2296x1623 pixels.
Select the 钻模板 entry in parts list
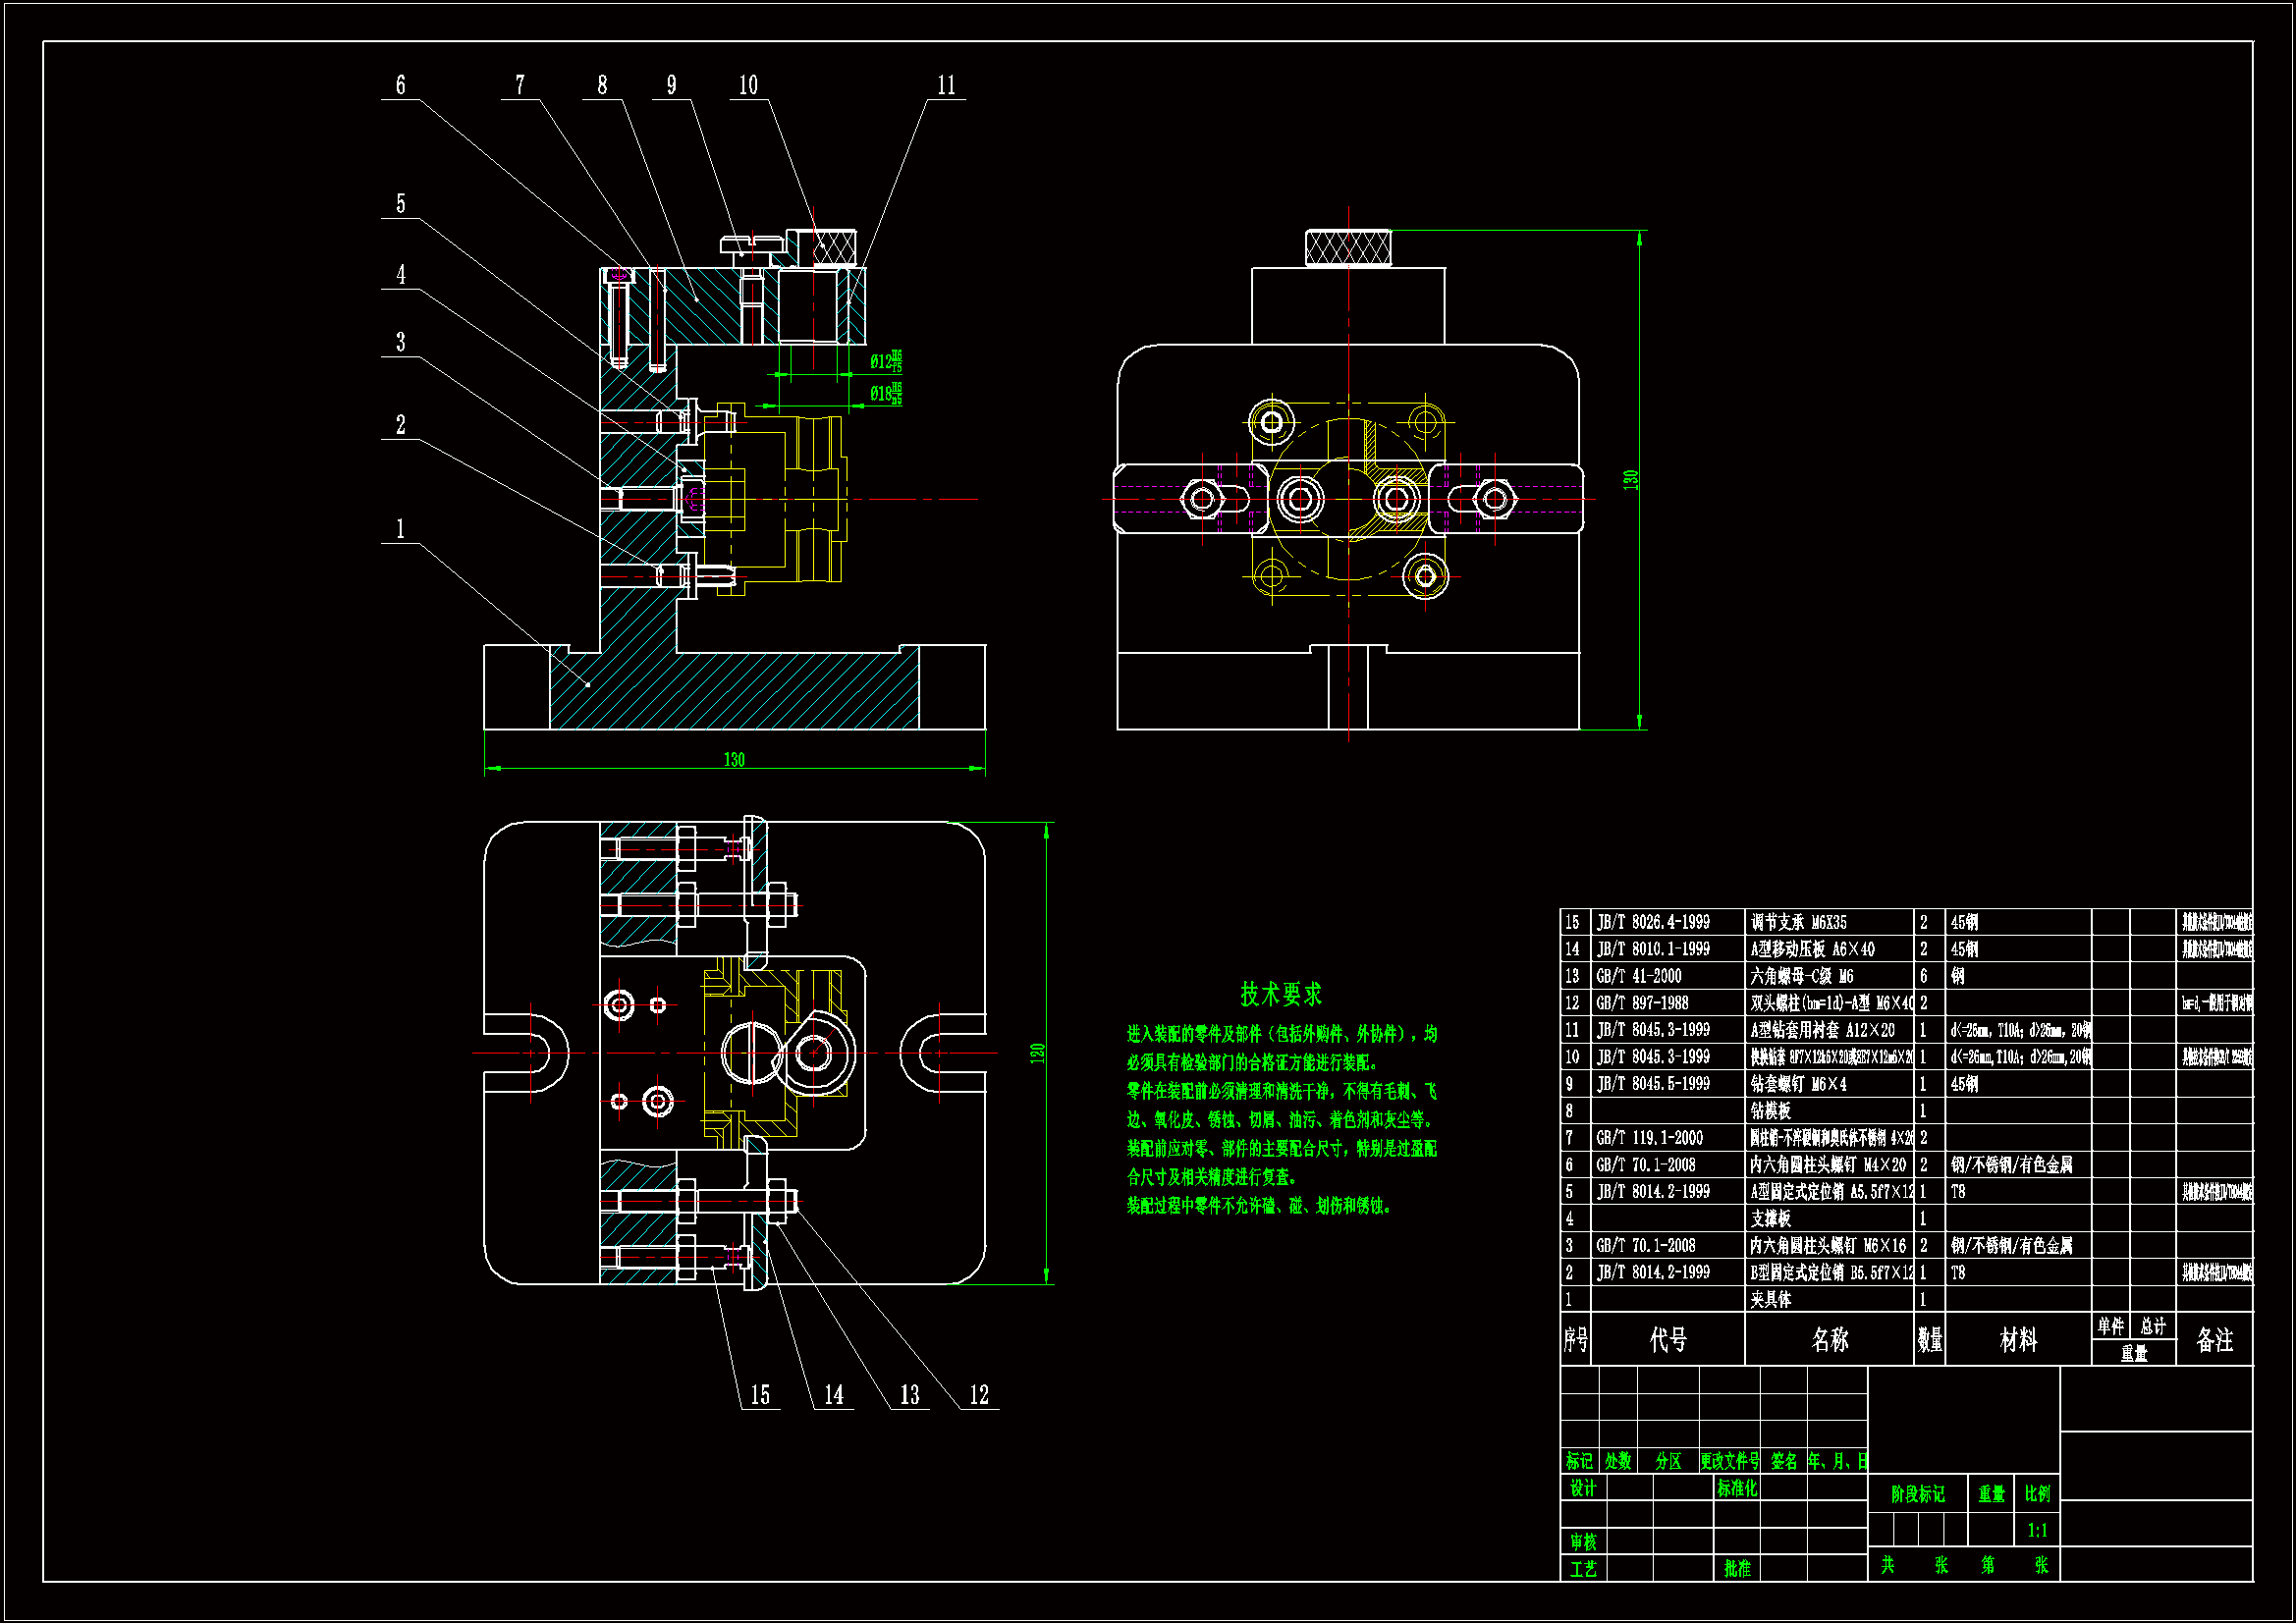click(1771, 1111)
